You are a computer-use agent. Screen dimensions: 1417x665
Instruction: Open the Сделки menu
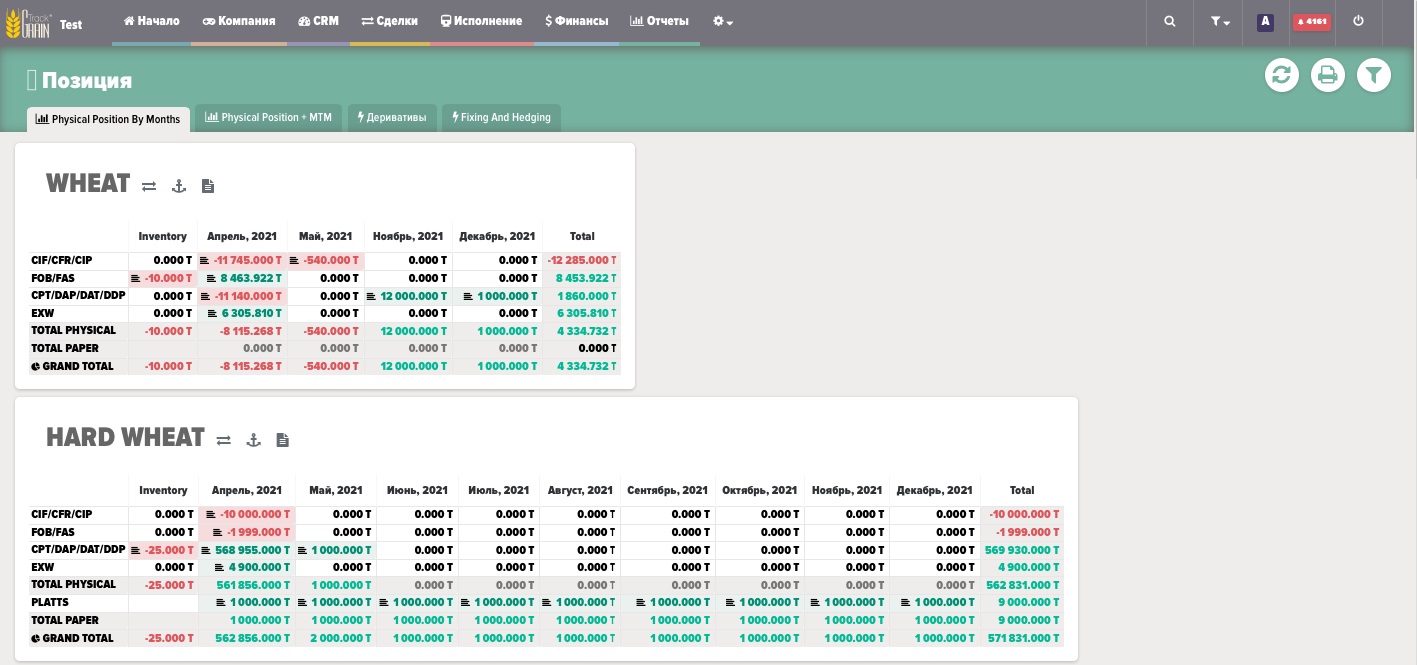pyautogui.click(x=390, y=21)
